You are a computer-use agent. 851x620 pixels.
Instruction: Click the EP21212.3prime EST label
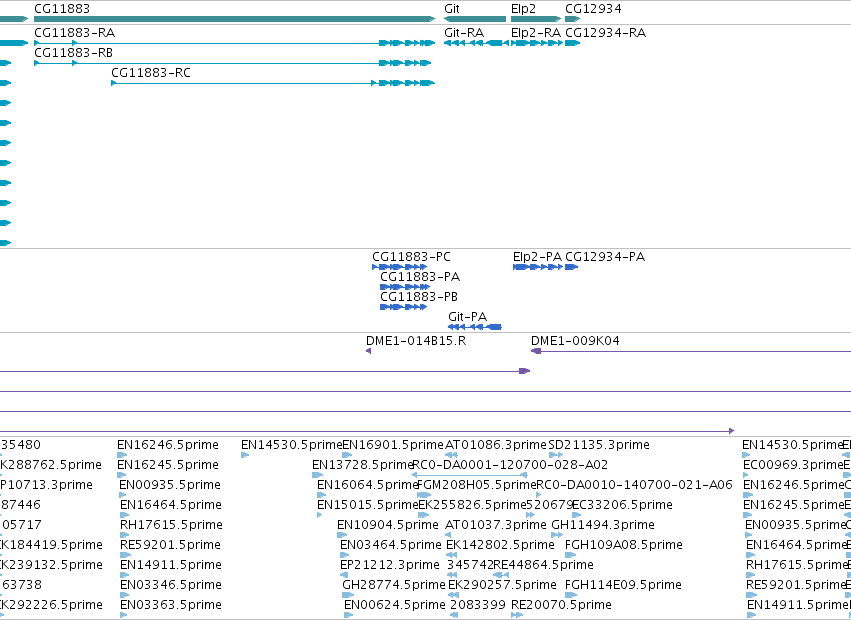(390, 565)
